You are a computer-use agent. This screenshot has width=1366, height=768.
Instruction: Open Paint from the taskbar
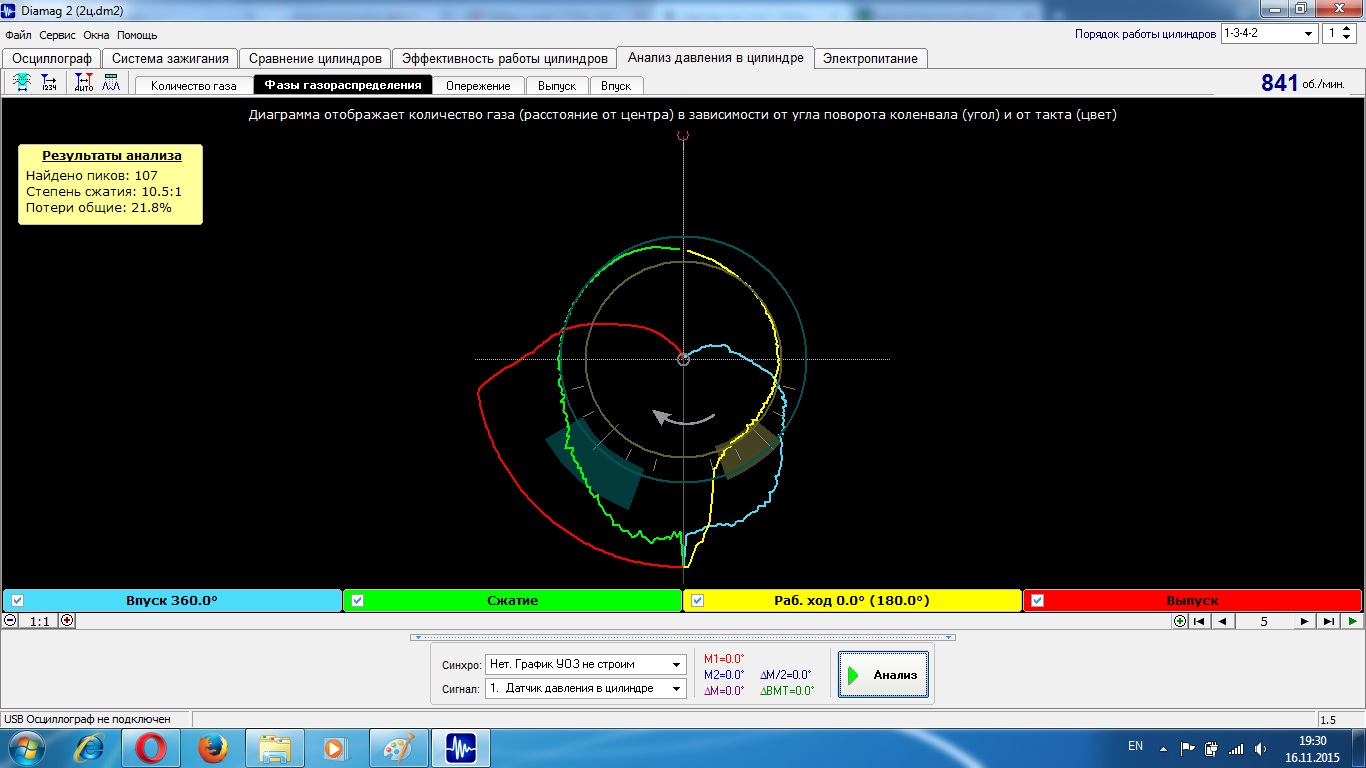[x=398, y=748]
